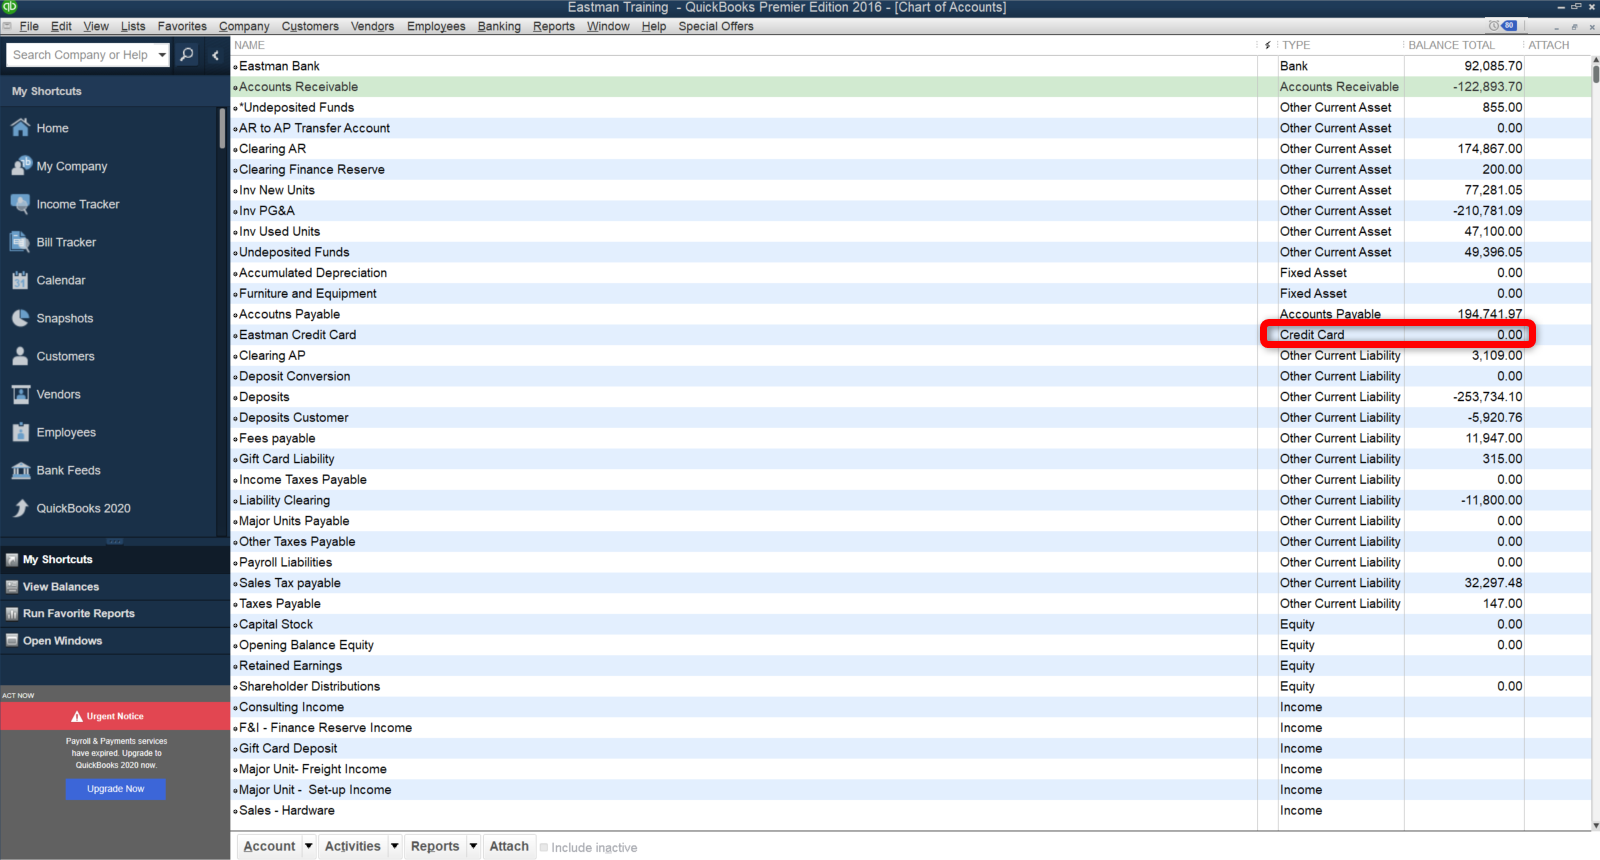1600x860 pixels.
Task: Open the Activities dropdown menu
Action: click(395, 846)
